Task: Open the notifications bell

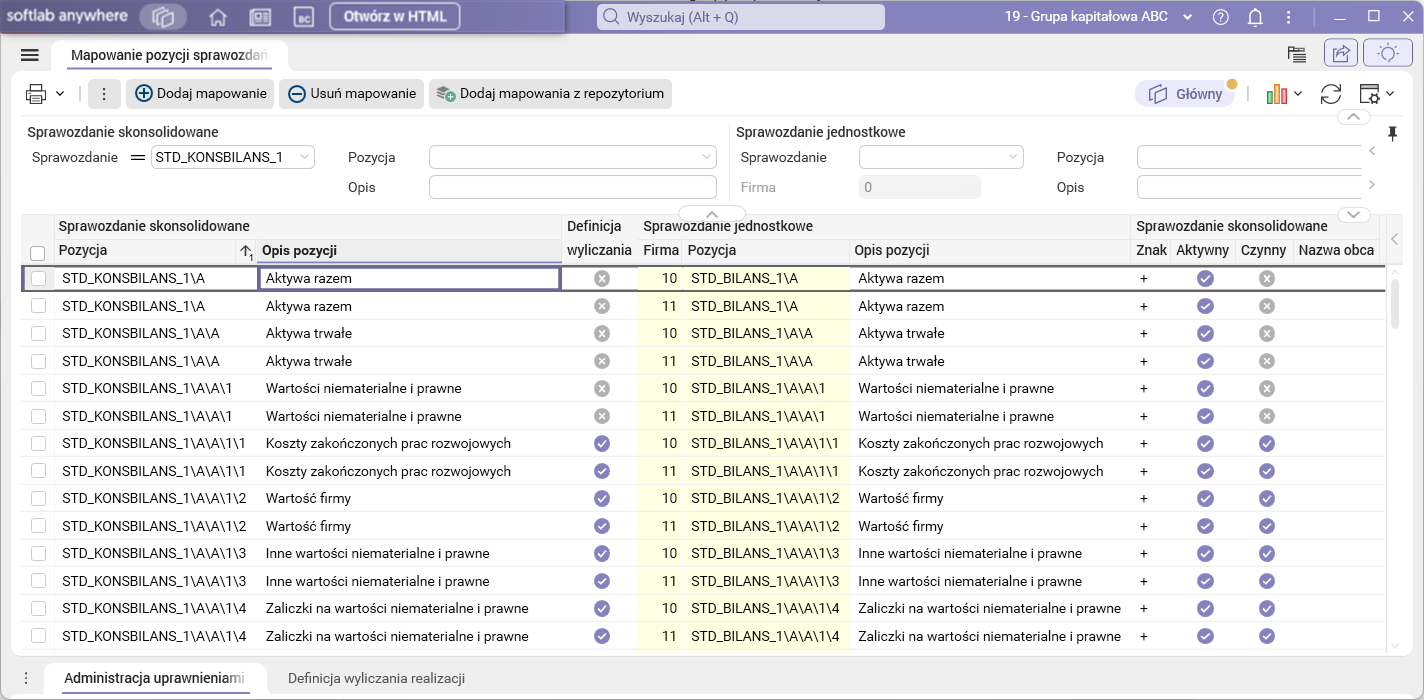Action: 1255,17
